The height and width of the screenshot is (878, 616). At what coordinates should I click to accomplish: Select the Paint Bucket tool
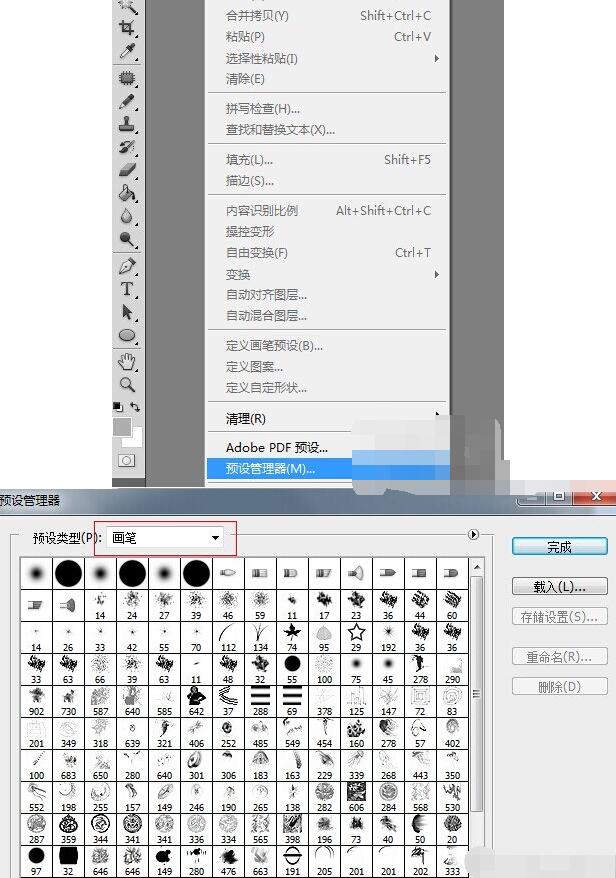click(128, 193)
